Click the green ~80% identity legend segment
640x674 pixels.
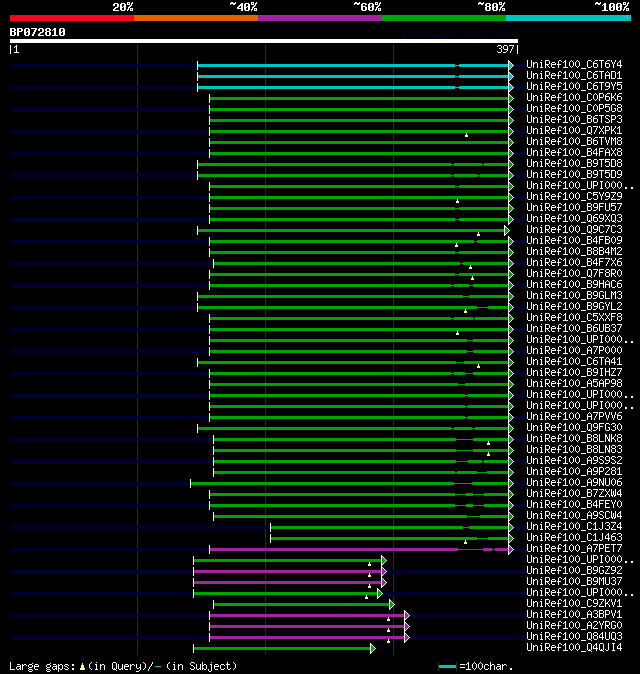pos(444,18)
